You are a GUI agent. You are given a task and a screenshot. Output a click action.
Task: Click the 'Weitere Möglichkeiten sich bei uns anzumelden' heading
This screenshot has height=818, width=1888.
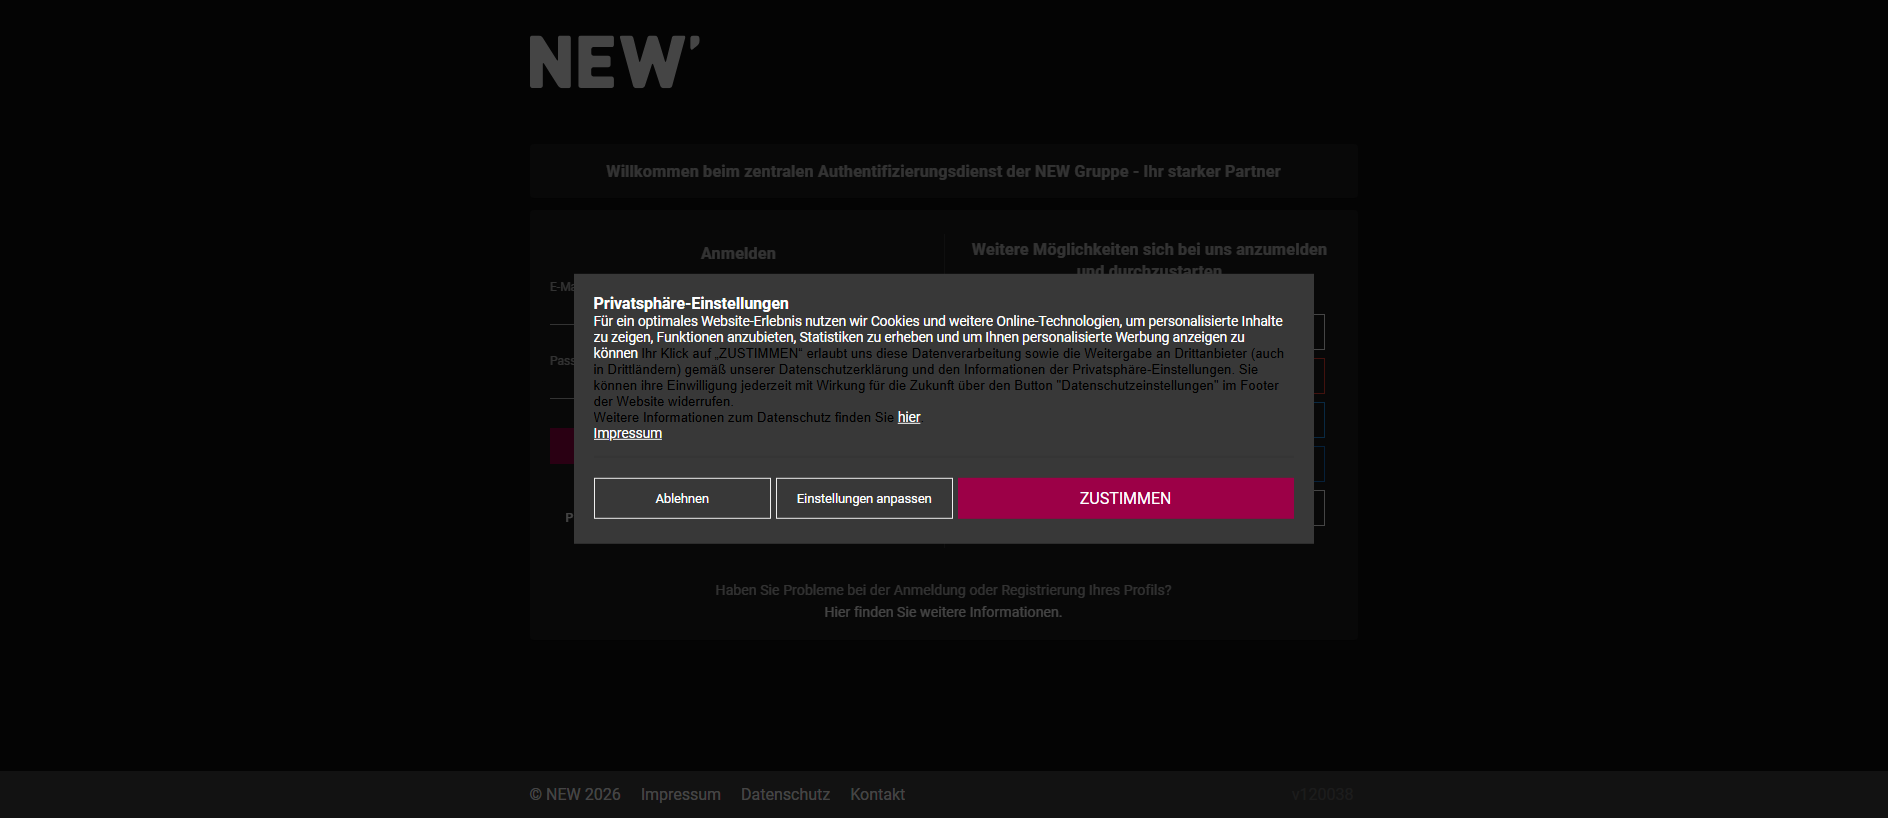click(1149, 260)
